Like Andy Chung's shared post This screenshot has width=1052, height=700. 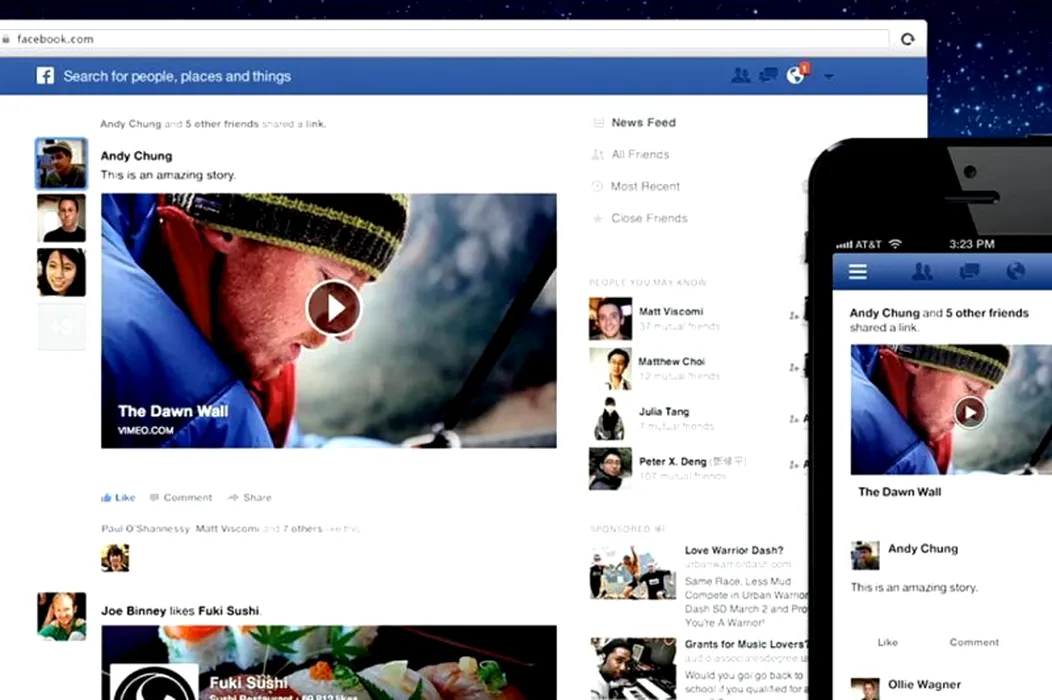tap(119, 497)
